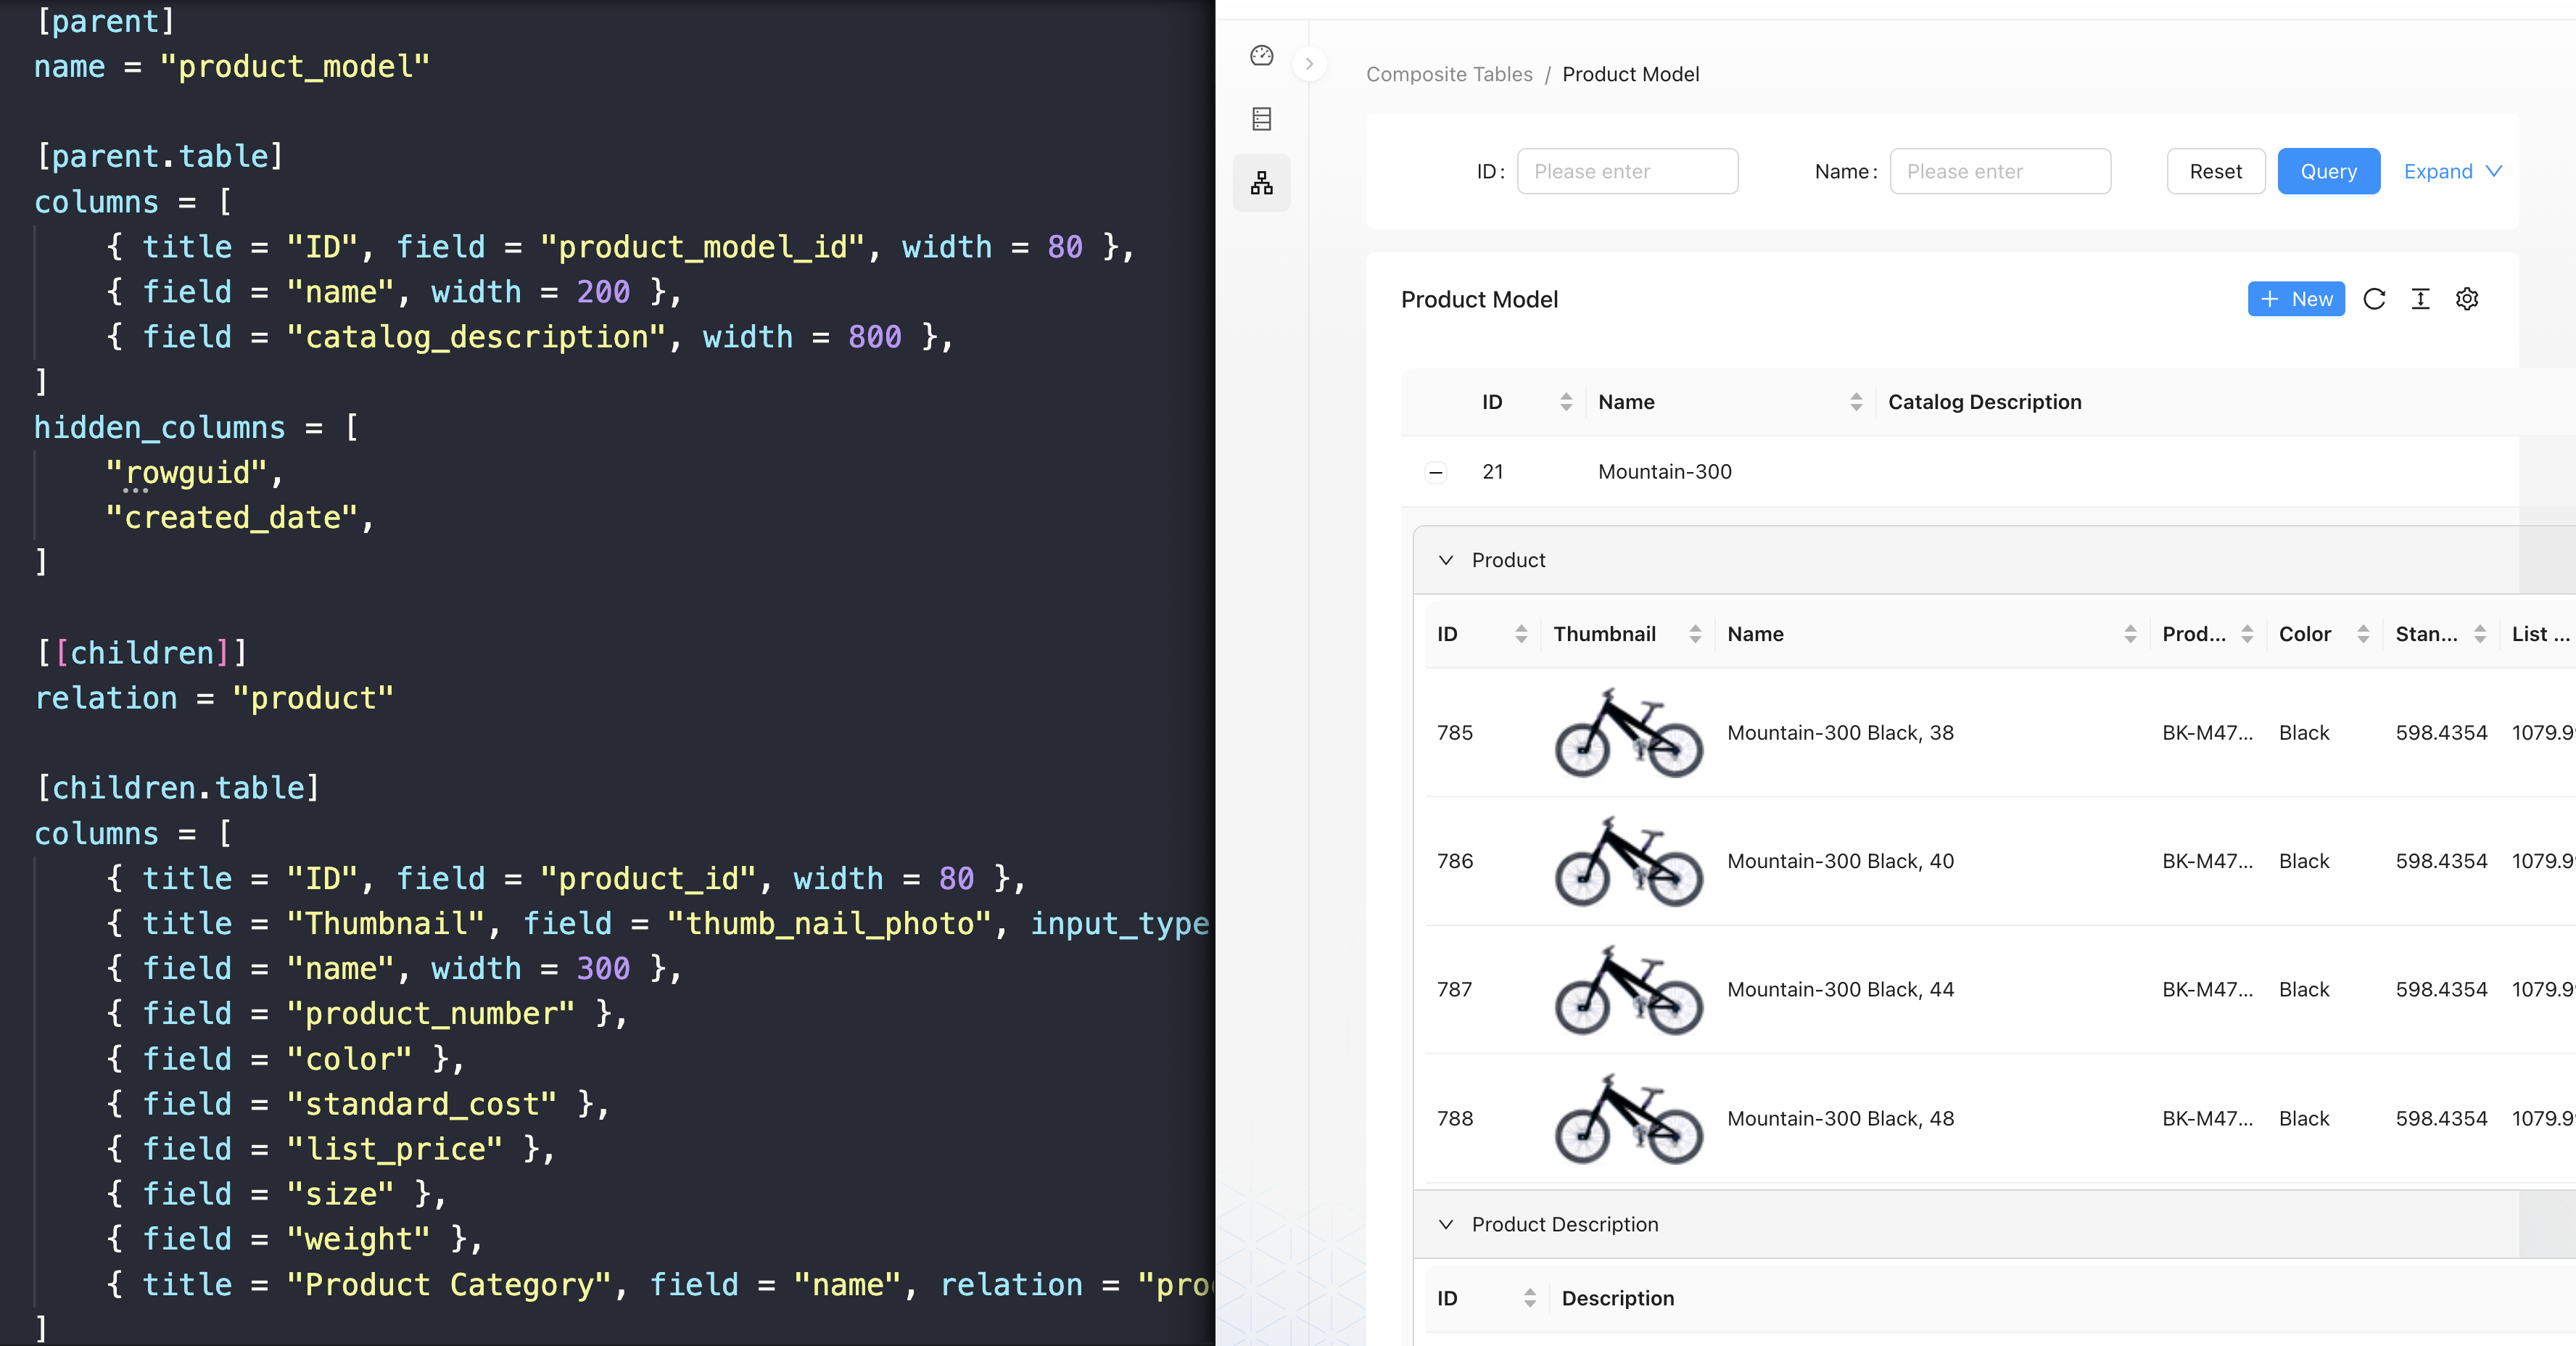Viewport: 2576px width, 1346px height.
Task: Open the column settings gear icon
Action: 2467,299
